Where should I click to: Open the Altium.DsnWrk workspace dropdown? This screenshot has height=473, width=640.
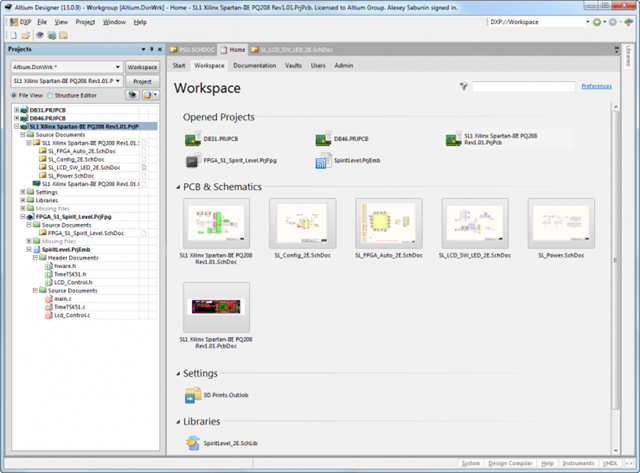118,67
